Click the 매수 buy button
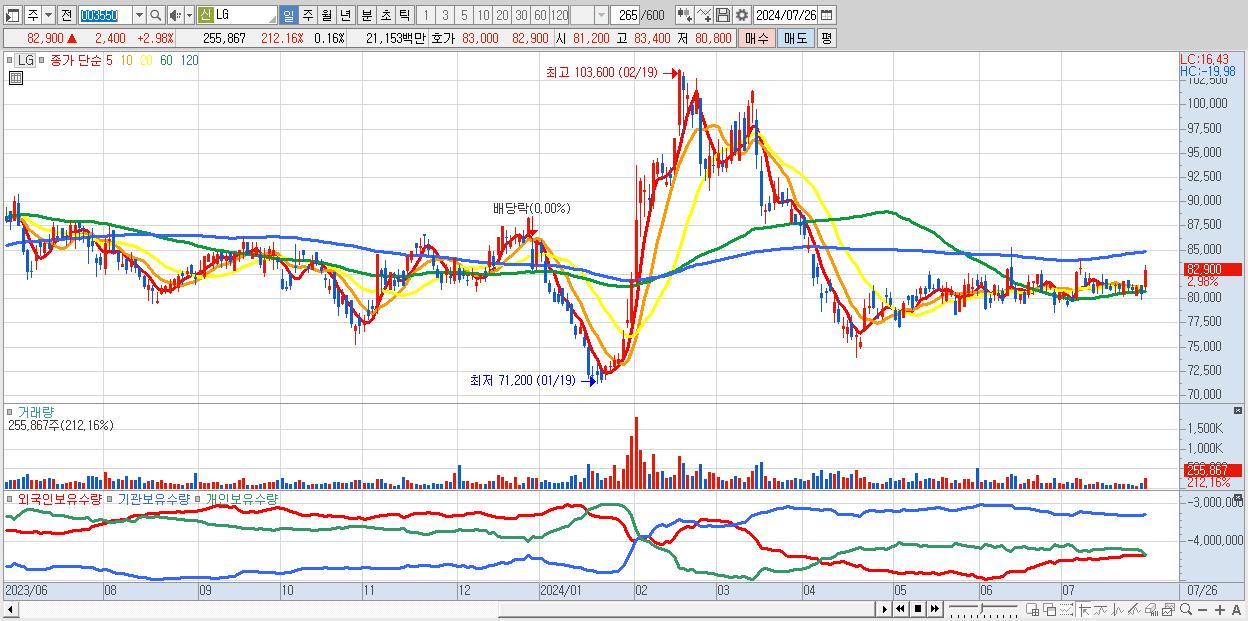1248x621 pixels. pyautogui.click(x=757, y=38)
